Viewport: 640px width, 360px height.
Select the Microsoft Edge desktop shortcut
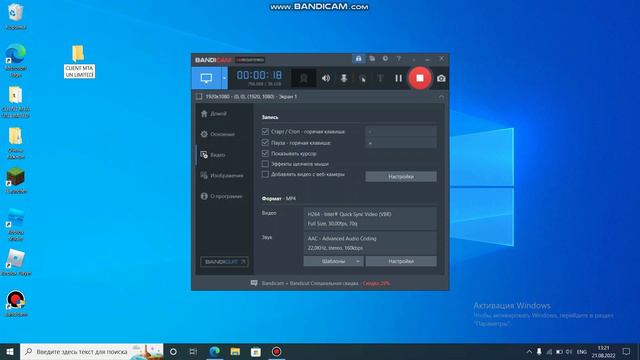[x=16, y=60]
